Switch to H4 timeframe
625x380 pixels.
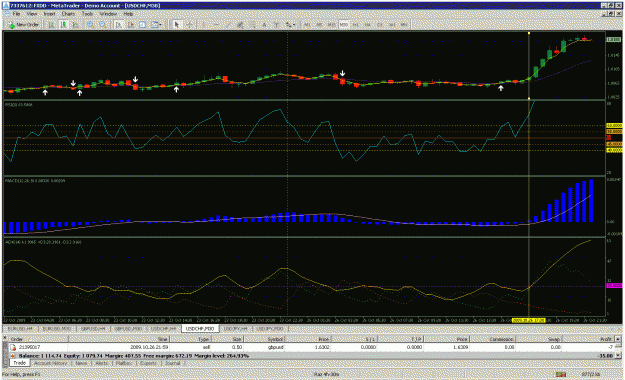(x=368, y=25)
